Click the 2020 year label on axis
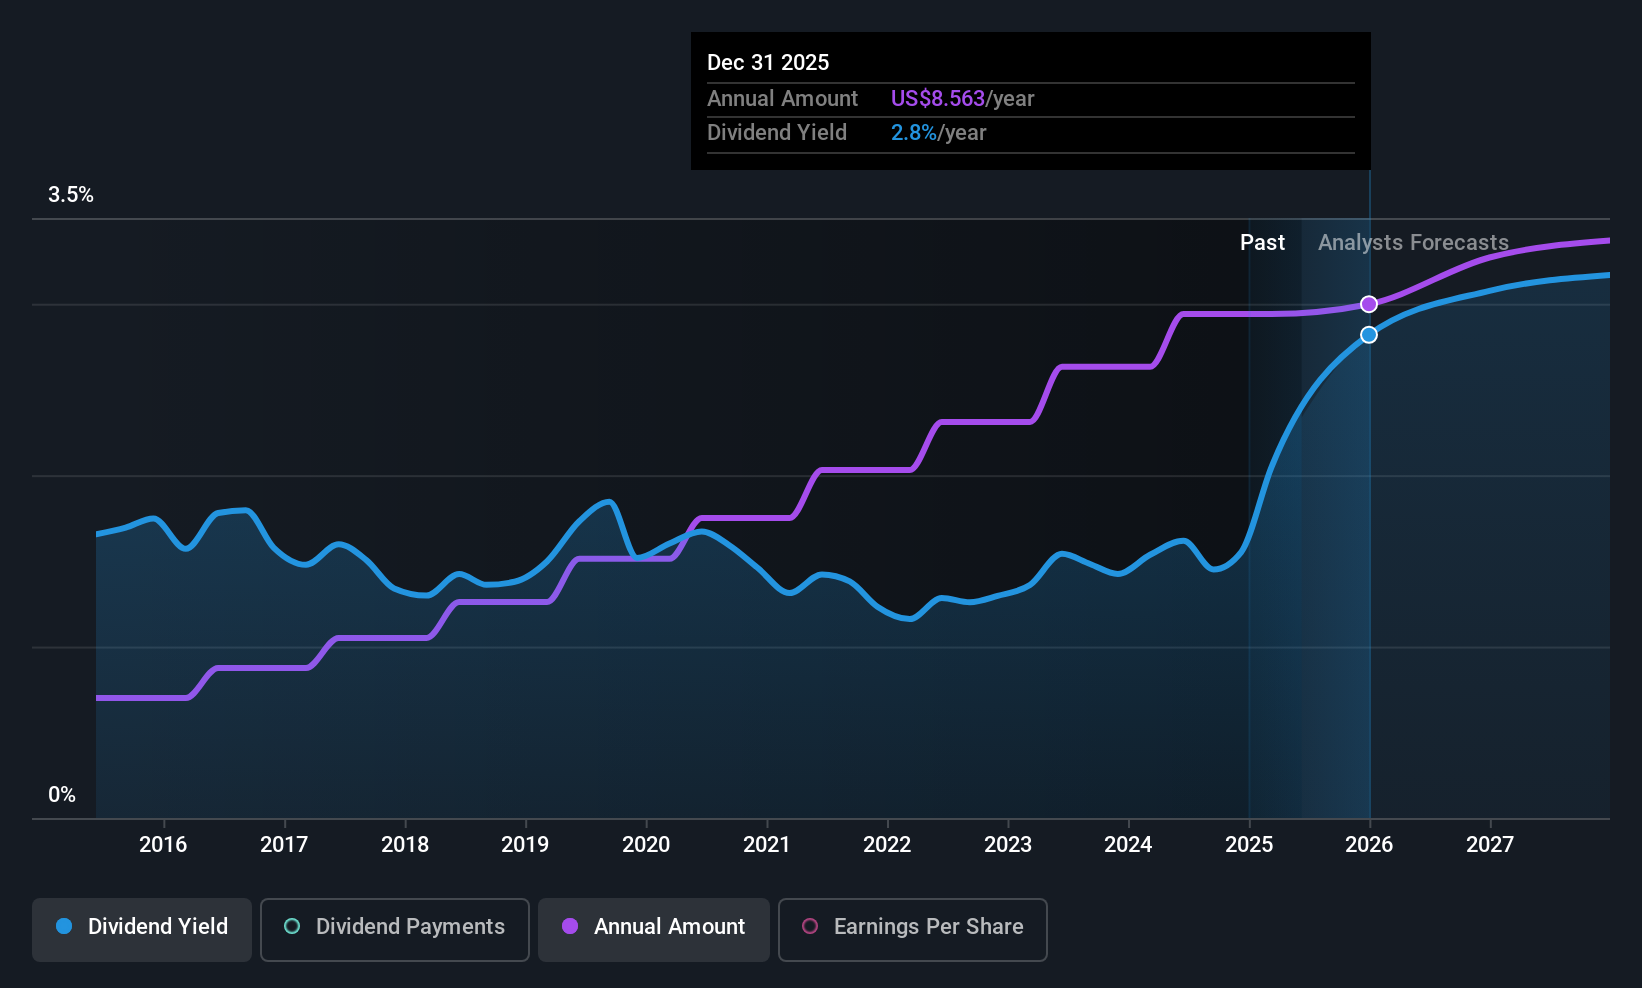The width and height of the screenshot is (1642, 988). click(646, 845)
